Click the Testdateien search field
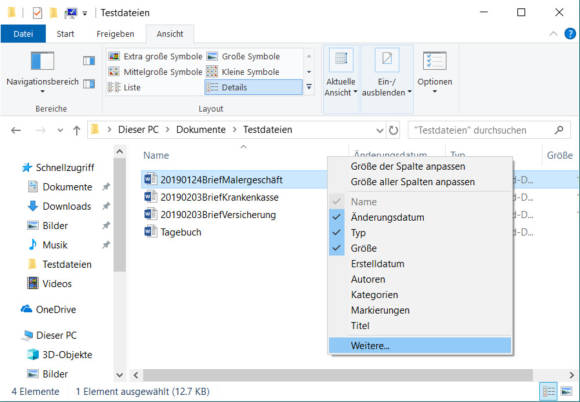The image size is (580, 402). click(x=482, y=130)
